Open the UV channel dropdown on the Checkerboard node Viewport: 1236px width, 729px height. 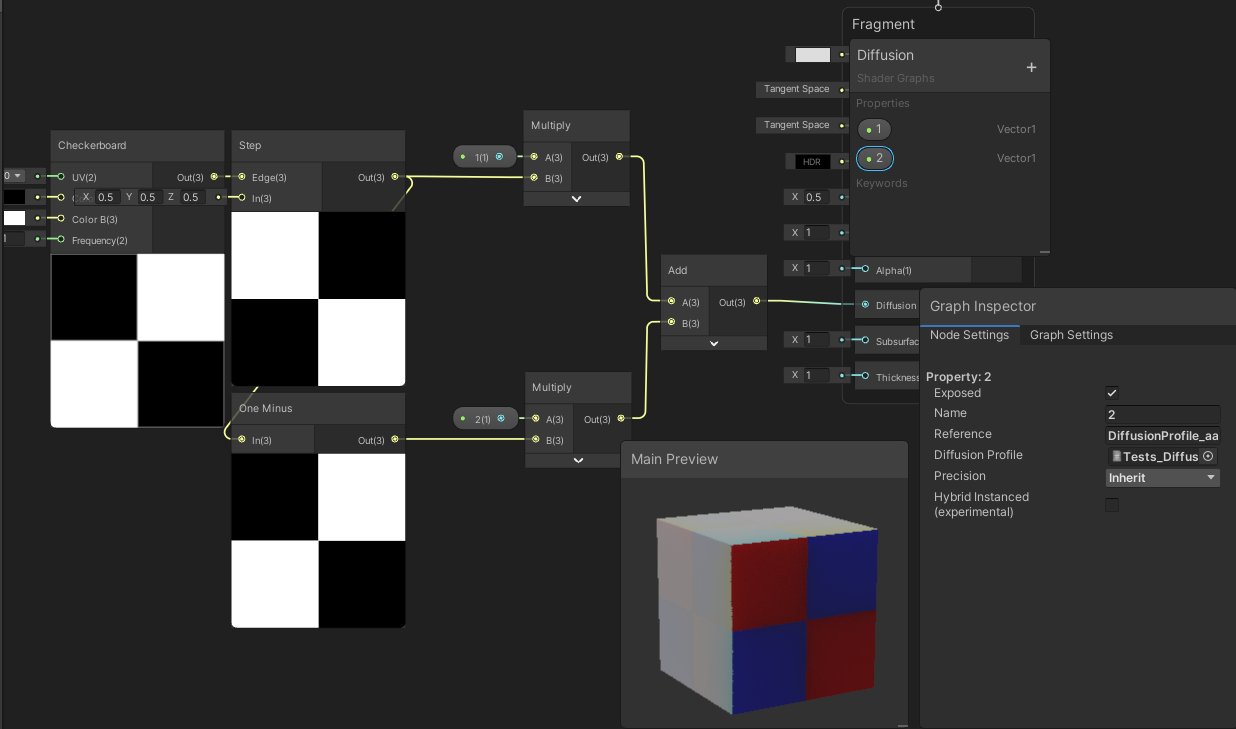(x=14, y=177)
